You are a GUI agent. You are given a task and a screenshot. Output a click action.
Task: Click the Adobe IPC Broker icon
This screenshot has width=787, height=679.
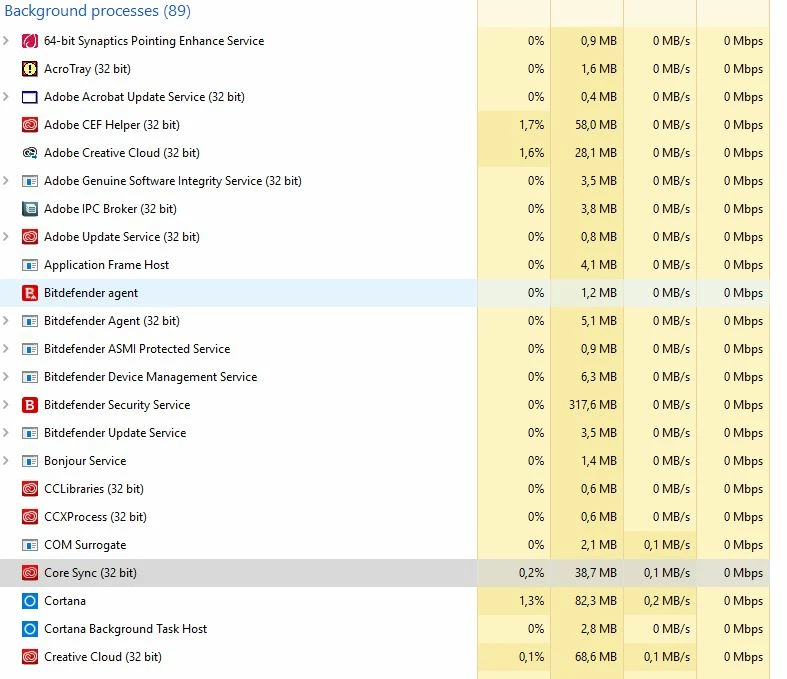(x=30, y=209)
